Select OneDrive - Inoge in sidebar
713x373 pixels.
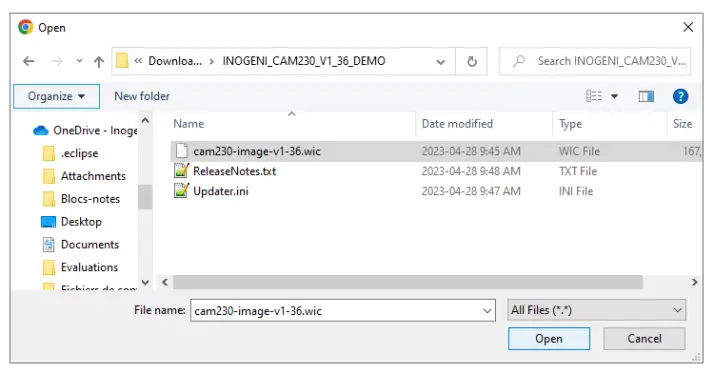[x=95, y=131]
